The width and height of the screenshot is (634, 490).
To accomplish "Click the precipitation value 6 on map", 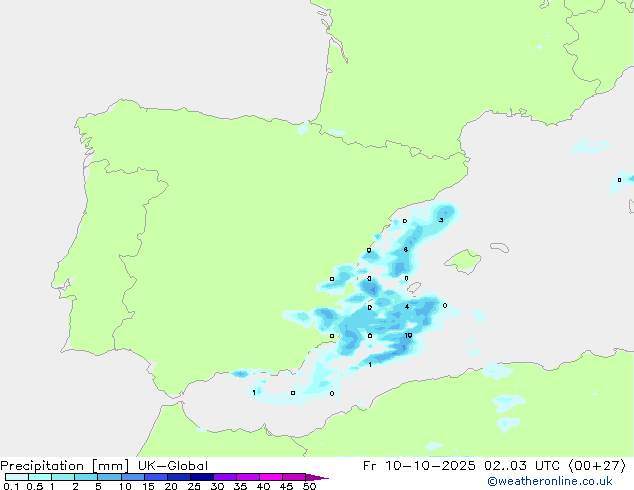I will [x=406, y=250].
